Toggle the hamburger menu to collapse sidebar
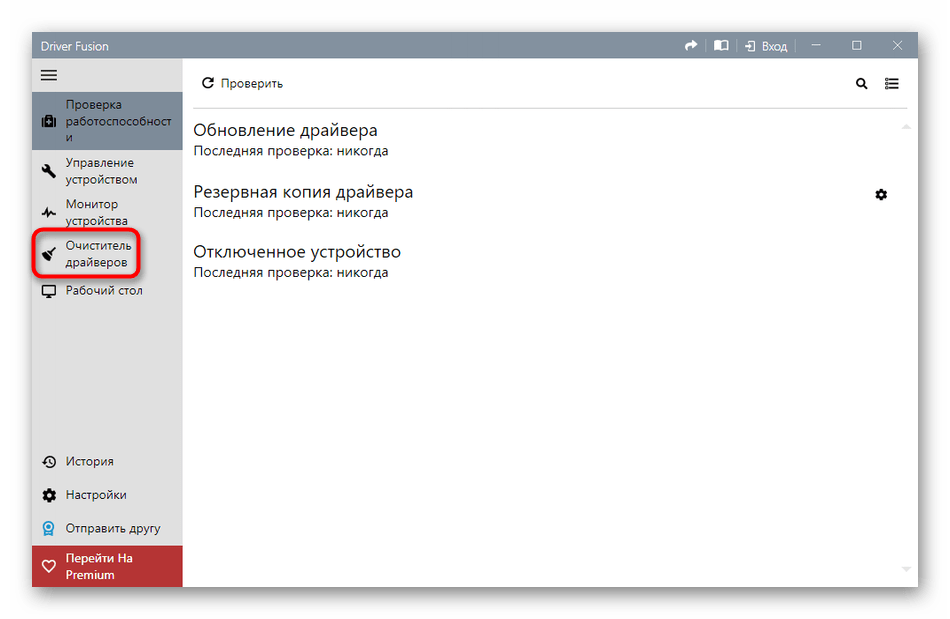 click(48, 74)
